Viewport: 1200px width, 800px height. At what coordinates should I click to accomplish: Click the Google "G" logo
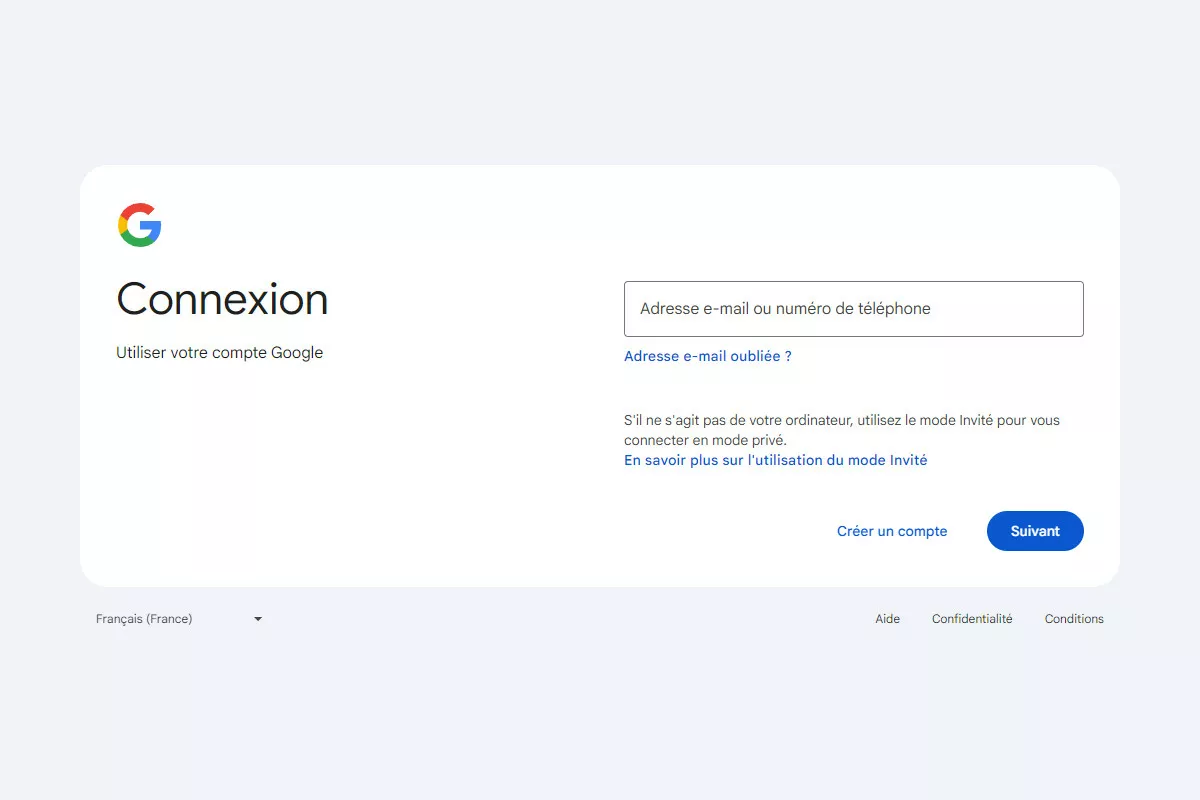click(x=140, y=225)
